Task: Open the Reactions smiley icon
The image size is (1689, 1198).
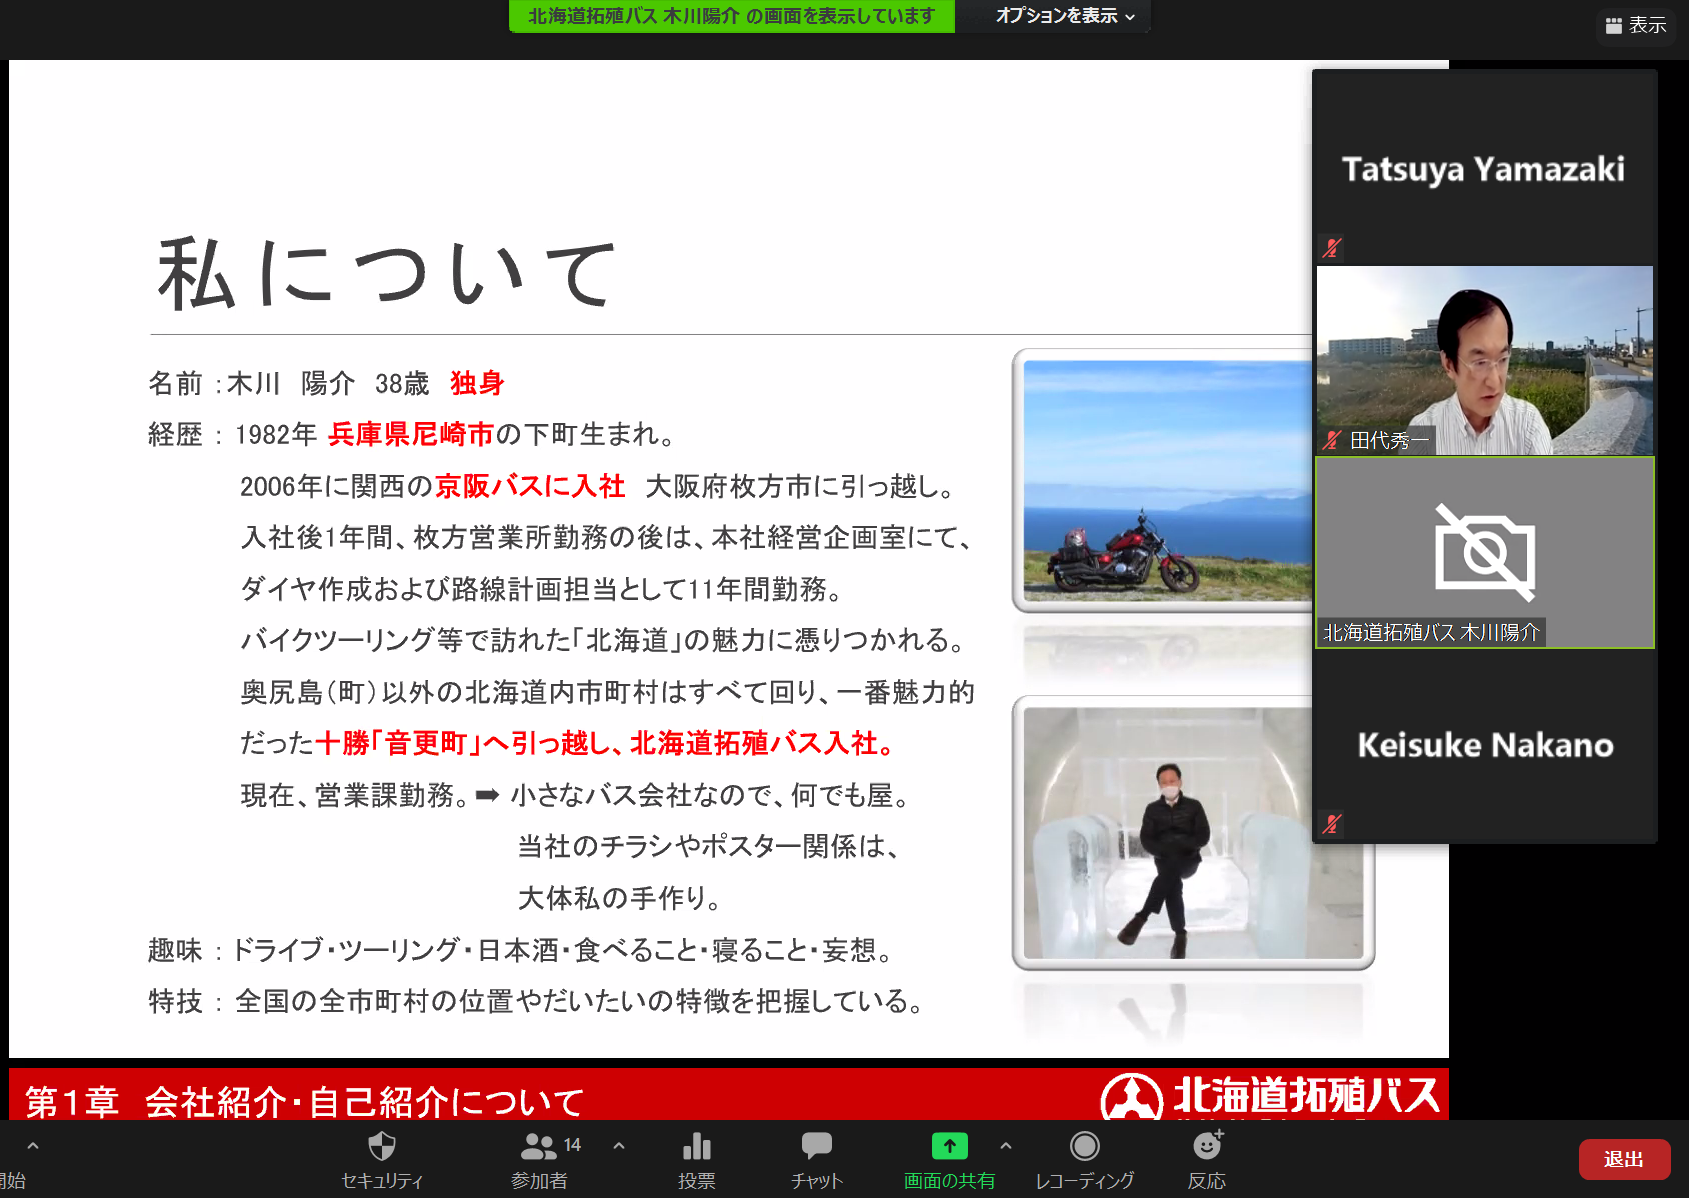Action: (x=1207, y=1146)
